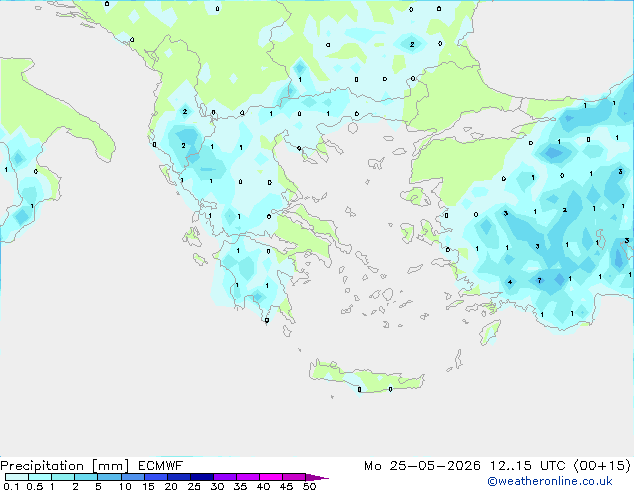
Task: Pick the 10–15 mm legend color swatch
Action: [x=133, y=477]
